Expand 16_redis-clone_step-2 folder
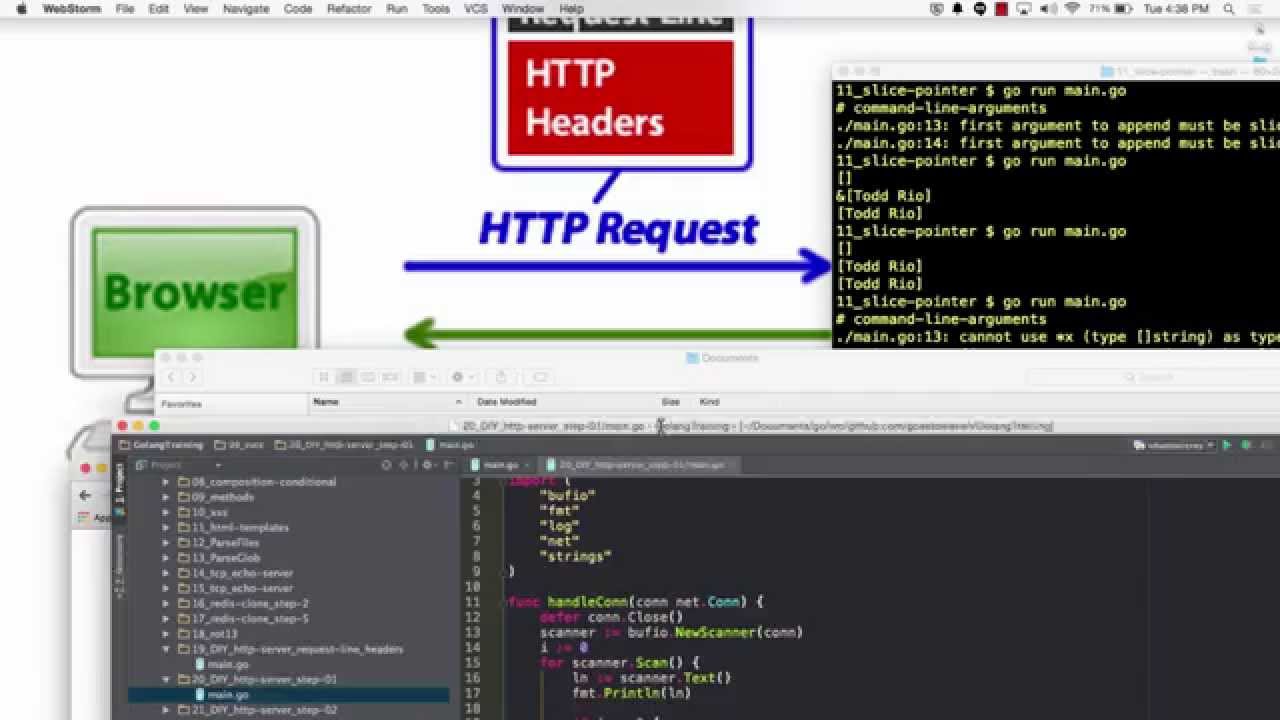Viewport: 1280px width, 720px height. (167, 604)
